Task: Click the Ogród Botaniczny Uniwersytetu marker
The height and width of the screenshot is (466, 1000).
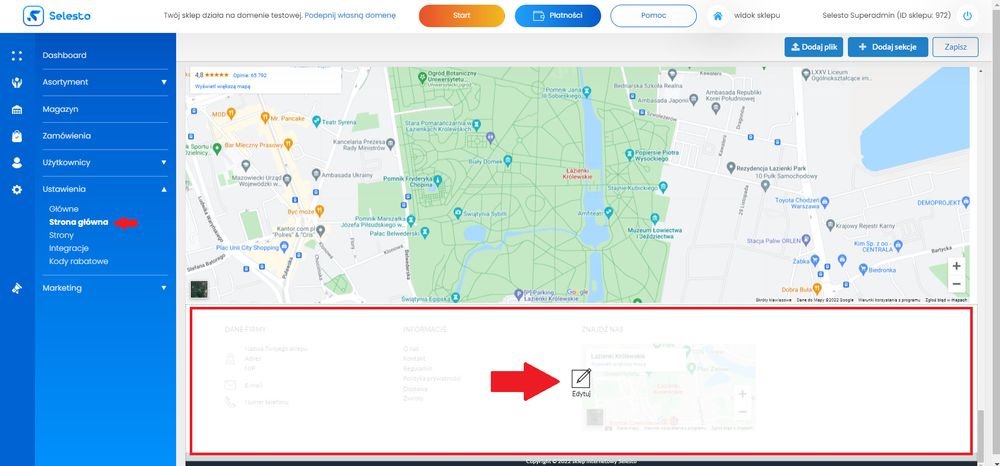Action: [x=422, y=77]
